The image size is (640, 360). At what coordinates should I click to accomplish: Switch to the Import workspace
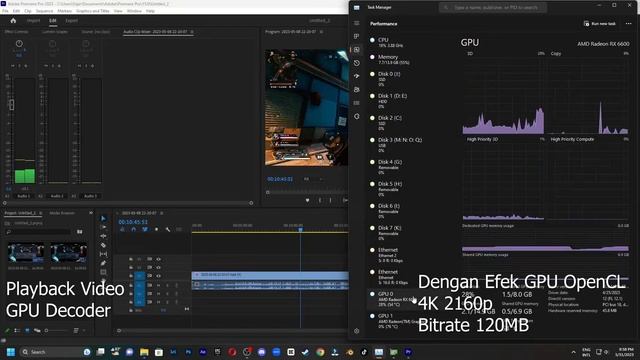[33, 20]
